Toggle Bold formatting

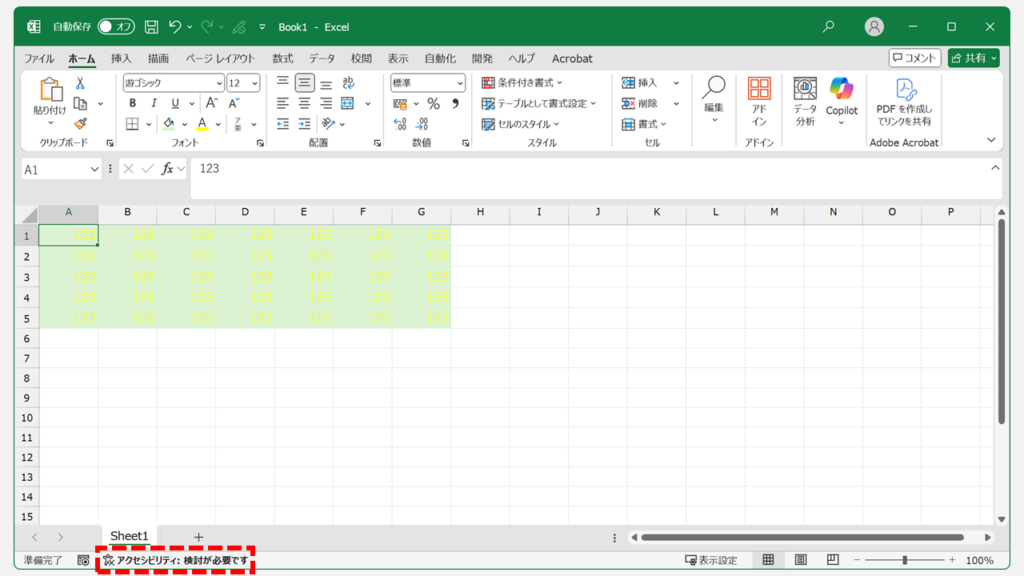(133, 104)
